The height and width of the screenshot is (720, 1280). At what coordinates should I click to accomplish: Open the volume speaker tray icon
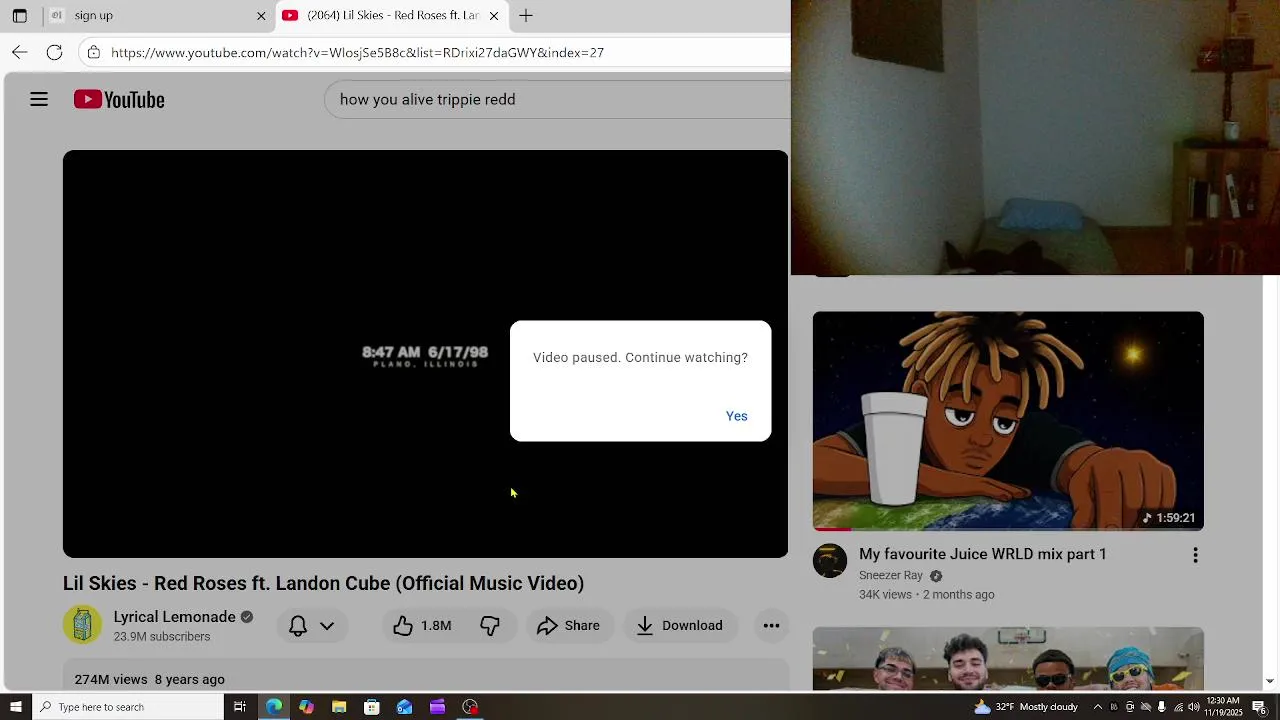1194,707
